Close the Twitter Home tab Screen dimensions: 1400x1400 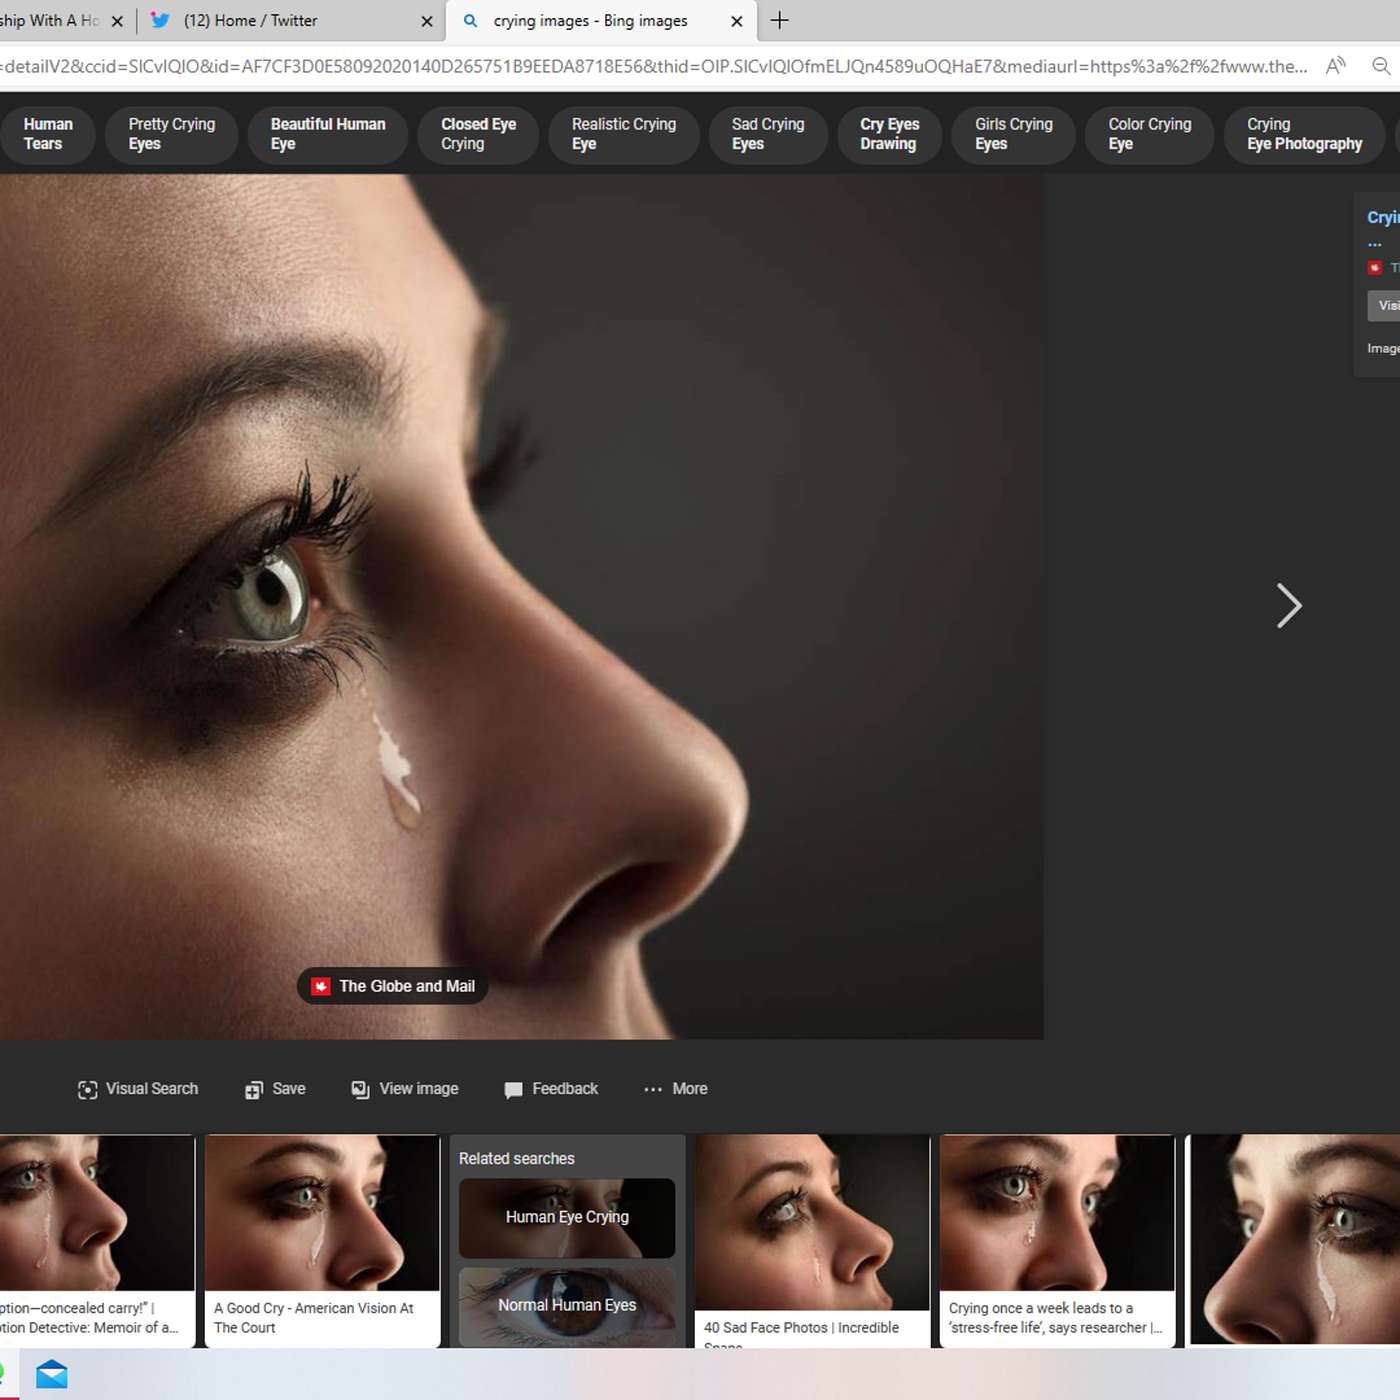click(x=427, y=21)
